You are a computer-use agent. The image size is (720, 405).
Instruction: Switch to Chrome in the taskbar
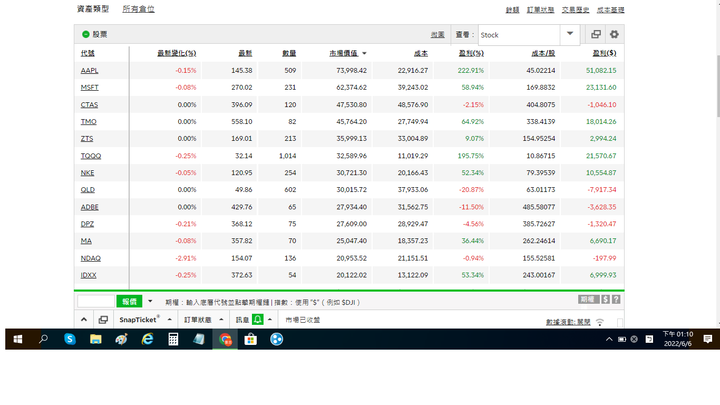click(x=225, y=339)
